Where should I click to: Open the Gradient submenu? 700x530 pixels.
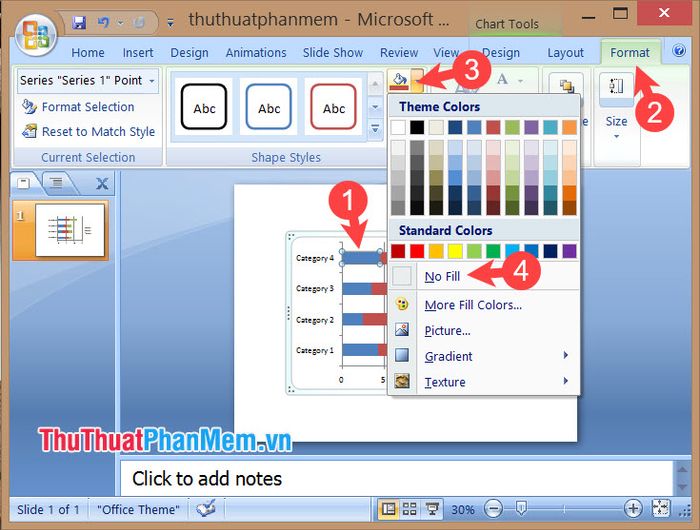click(484, 356)
